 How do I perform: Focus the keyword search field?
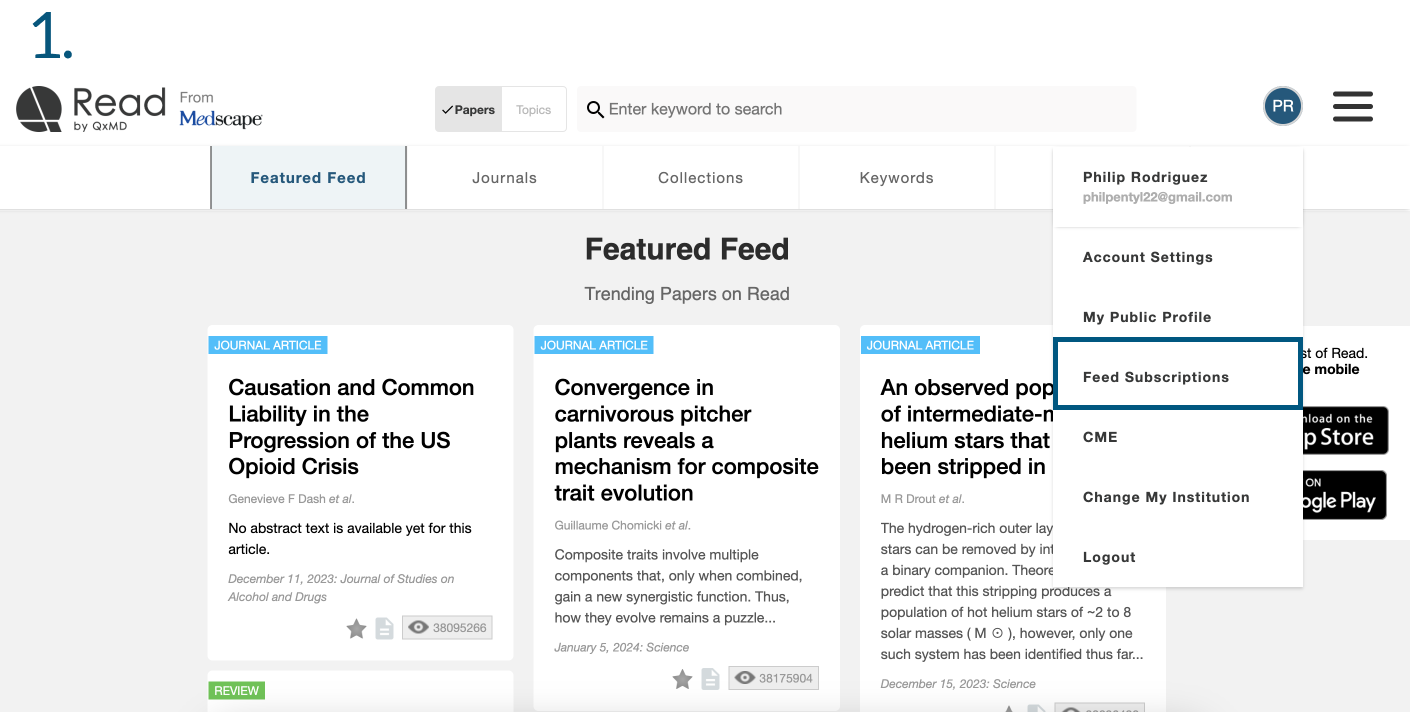[x=856, y=109]
